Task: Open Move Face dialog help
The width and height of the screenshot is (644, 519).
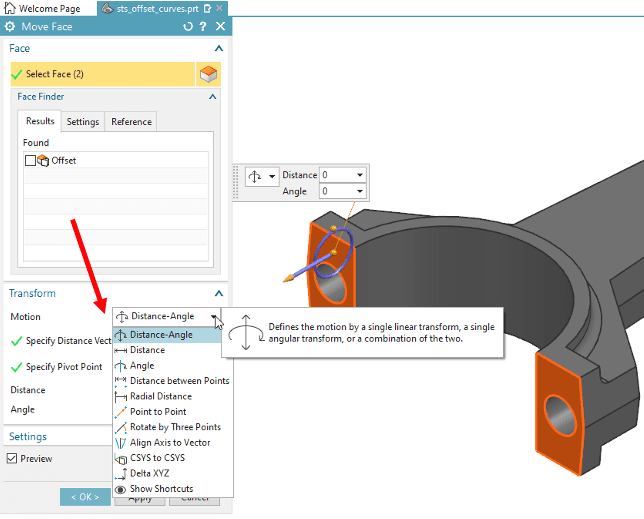Action: [203, 27]
